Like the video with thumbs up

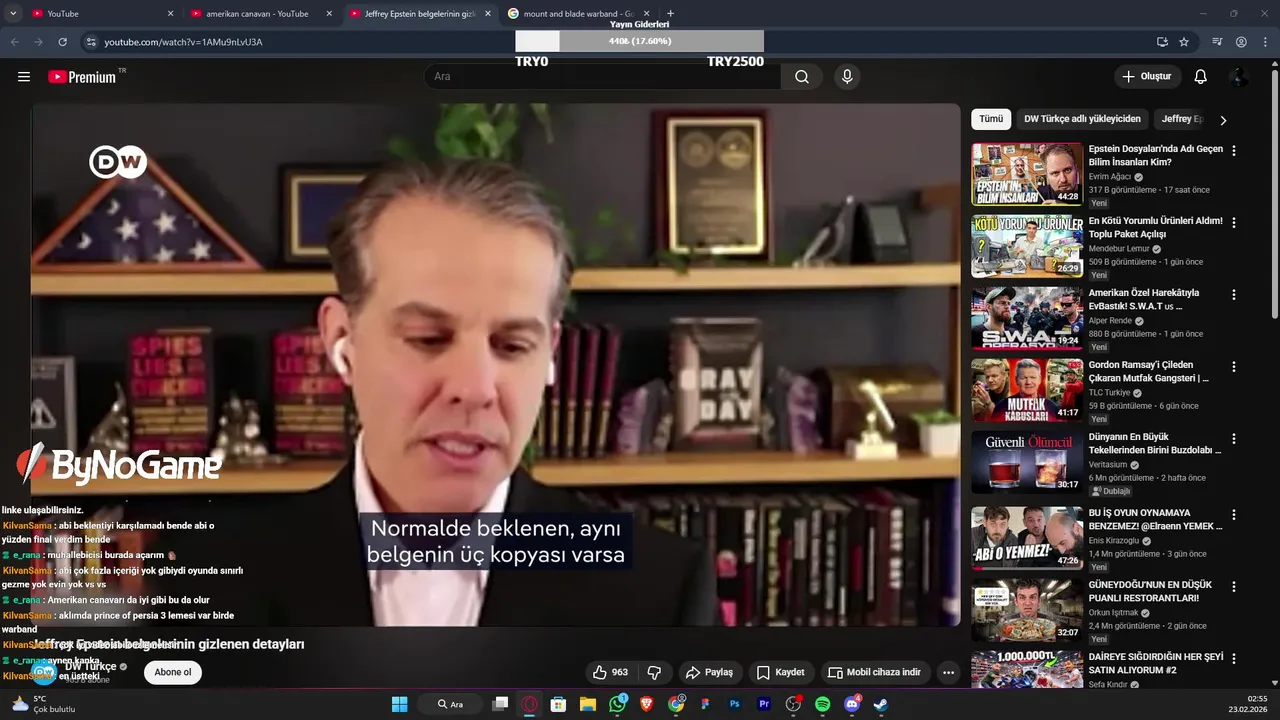coord(610,673)
